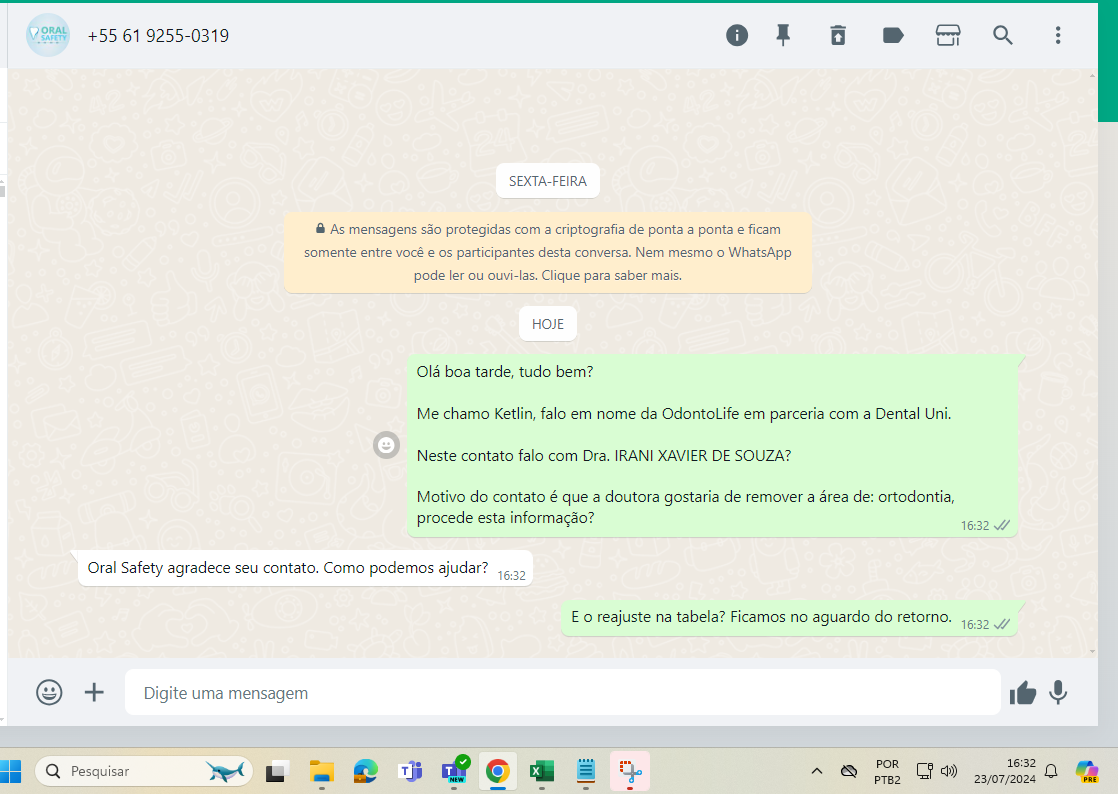Send a thumbs-up with the like icon

click(1022, 692)
